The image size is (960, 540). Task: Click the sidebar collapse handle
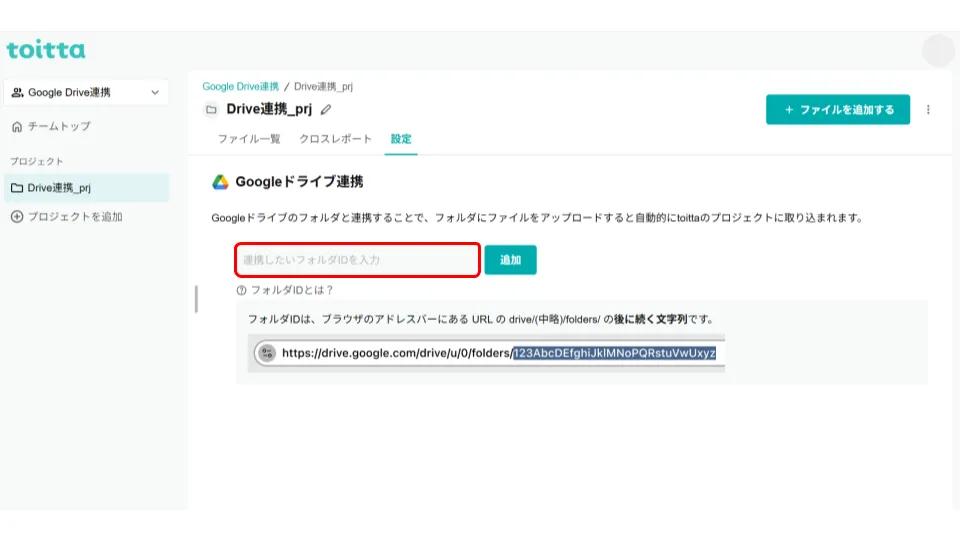pos(197,299)
